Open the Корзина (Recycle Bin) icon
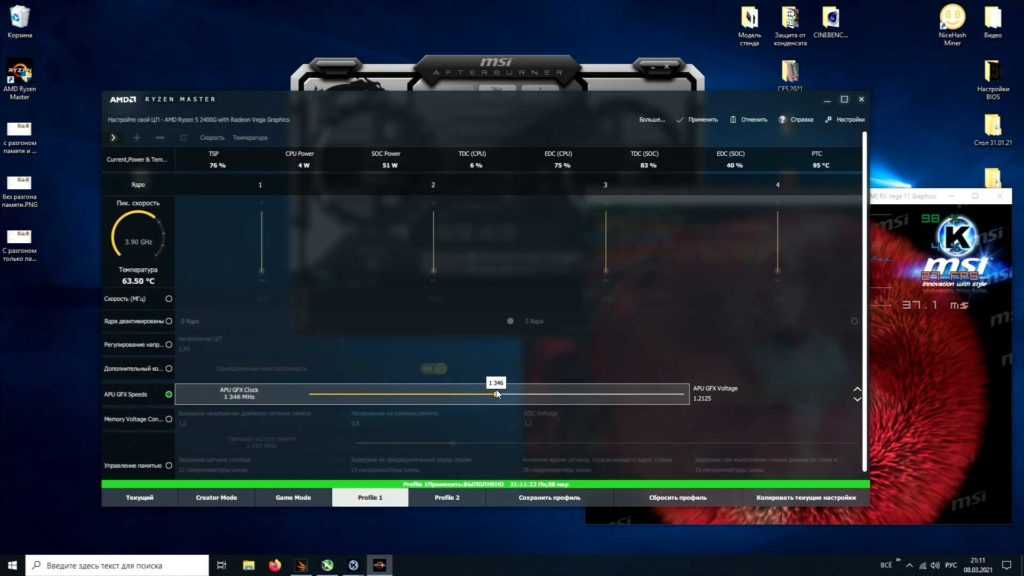The width and height of the screenshot is (1024, 576). coord(19,17)
